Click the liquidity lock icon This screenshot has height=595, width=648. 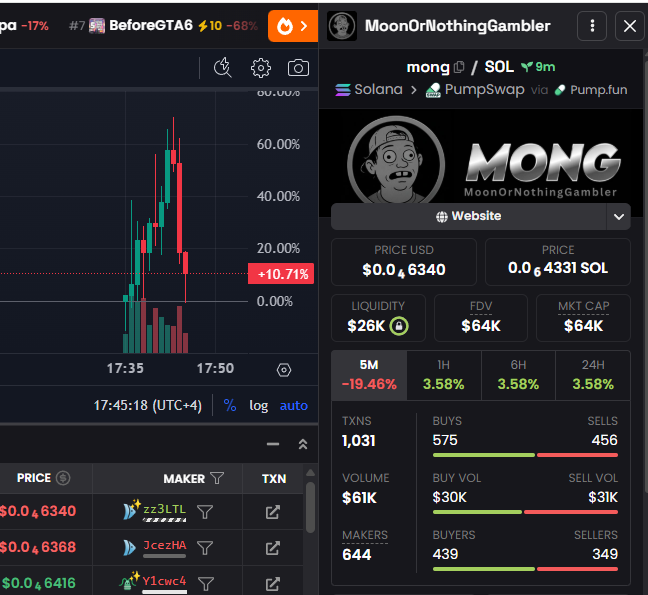(x=399, y=326)
